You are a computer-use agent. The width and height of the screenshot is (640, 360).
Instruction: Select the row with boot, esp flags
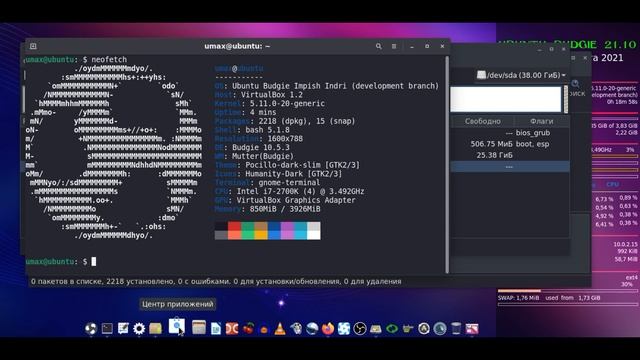pos(510,144)
